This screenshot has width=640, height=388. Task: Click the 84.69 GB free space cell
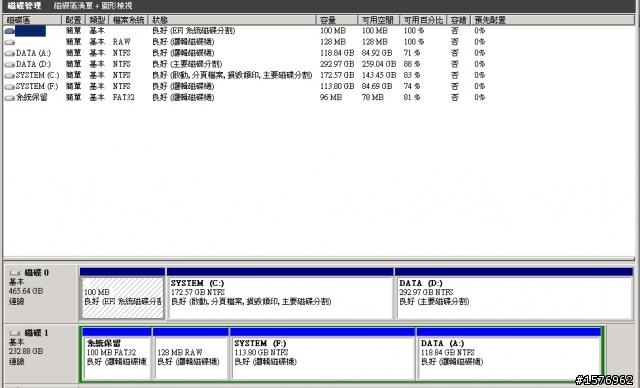(x=377, y=86)
